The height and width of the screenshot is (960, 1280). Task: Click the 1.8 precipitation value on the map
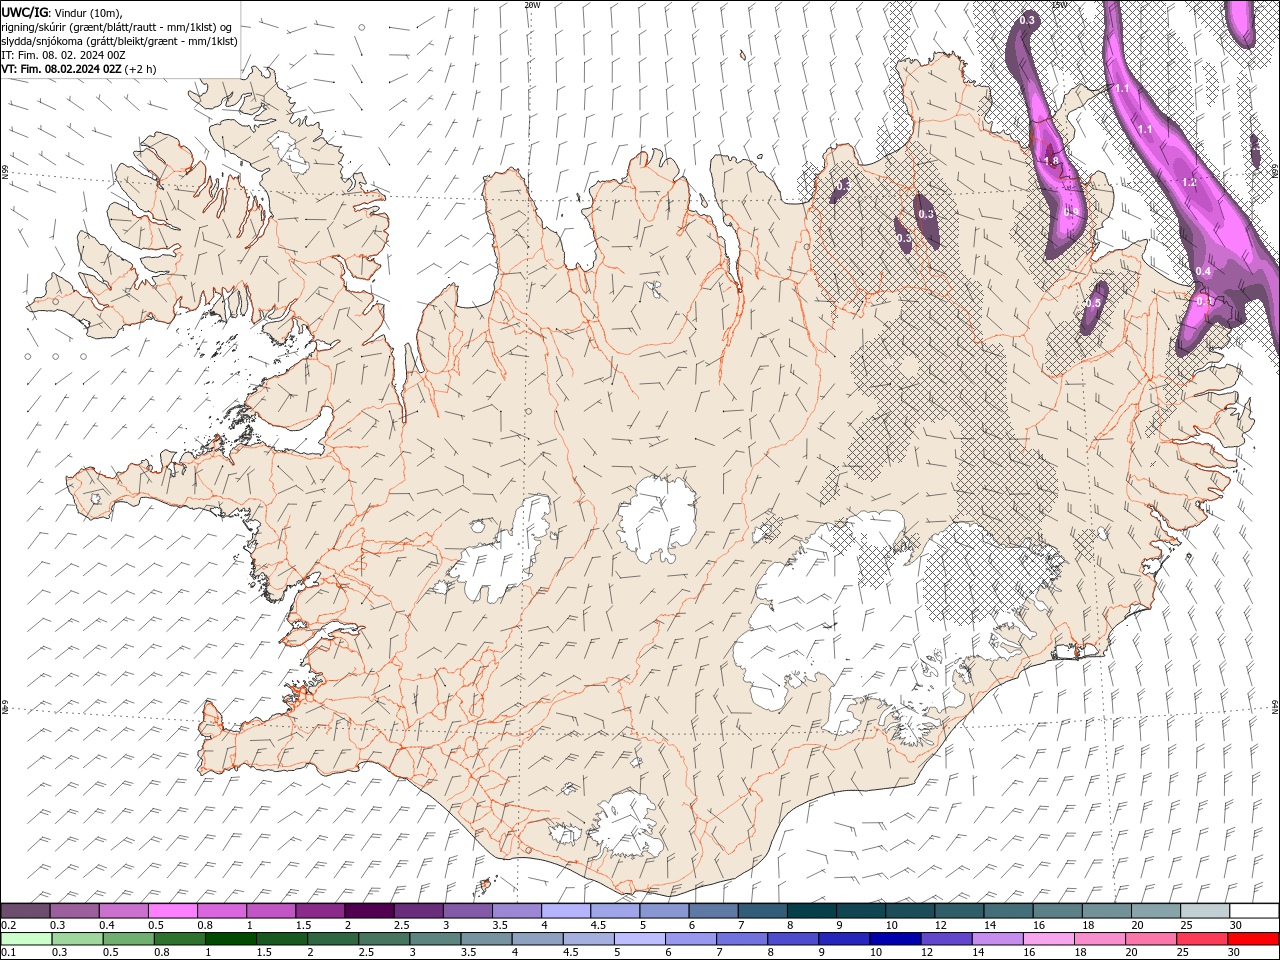click(1051, 161)
